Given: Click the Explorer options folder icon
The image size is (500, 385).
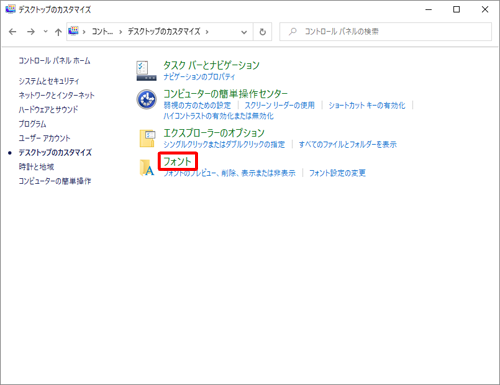Looking at the screenshot, I should coord(147,138).
